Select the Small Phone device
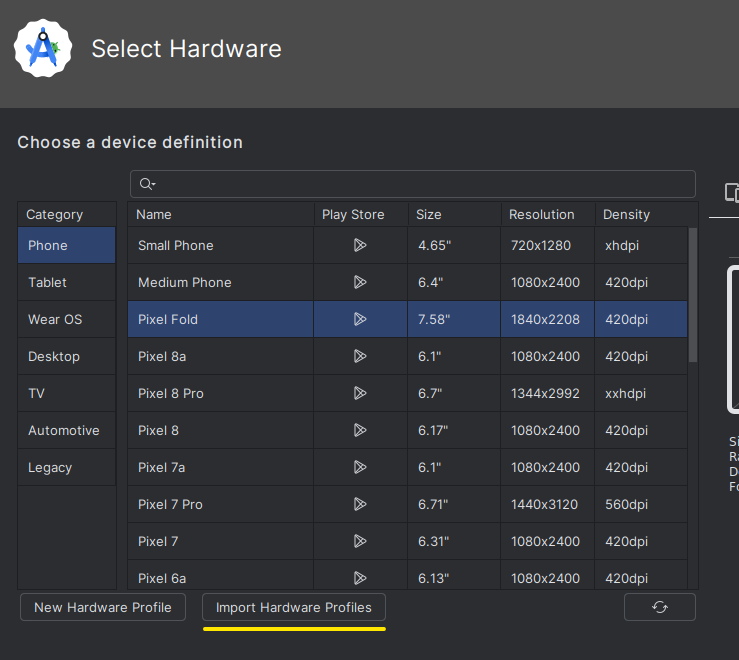The image size is (739, 660). 221,245
